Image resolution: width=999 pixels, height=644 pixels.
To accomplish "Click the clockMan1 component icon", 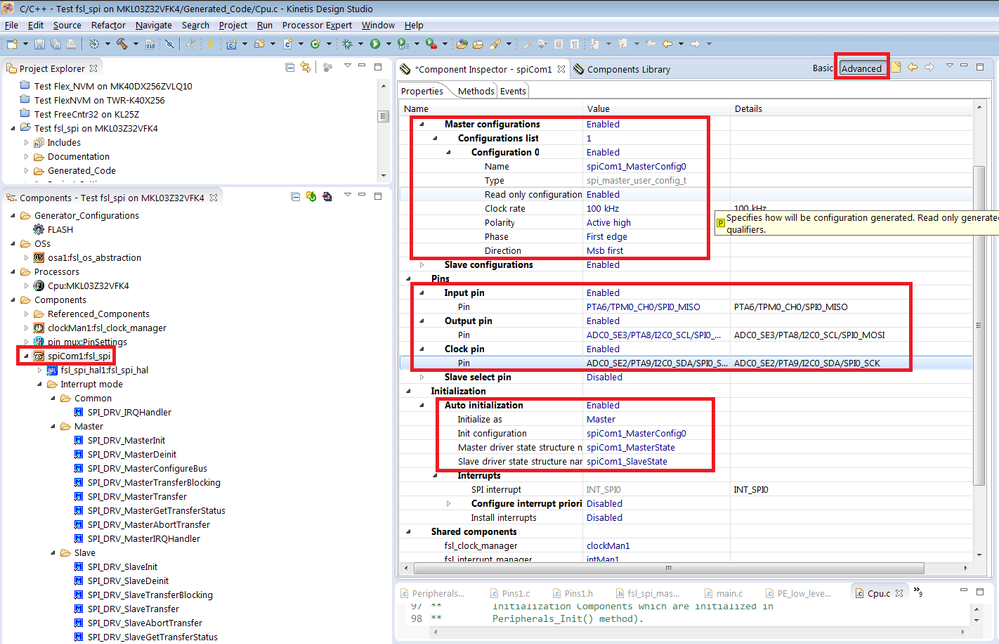I will pyautogui.click(x=39, y=327).
